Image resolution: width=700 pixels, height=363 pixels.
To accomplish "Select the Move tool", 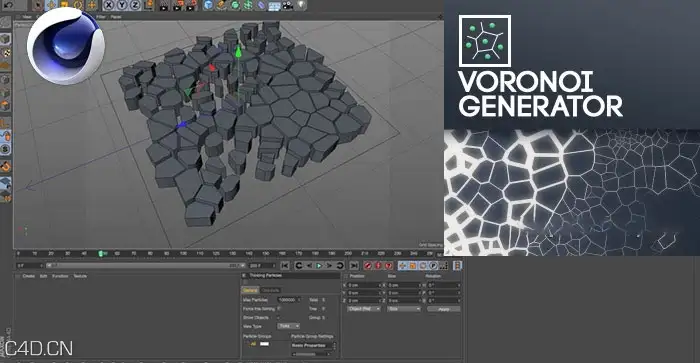I will tap(51, 5).
